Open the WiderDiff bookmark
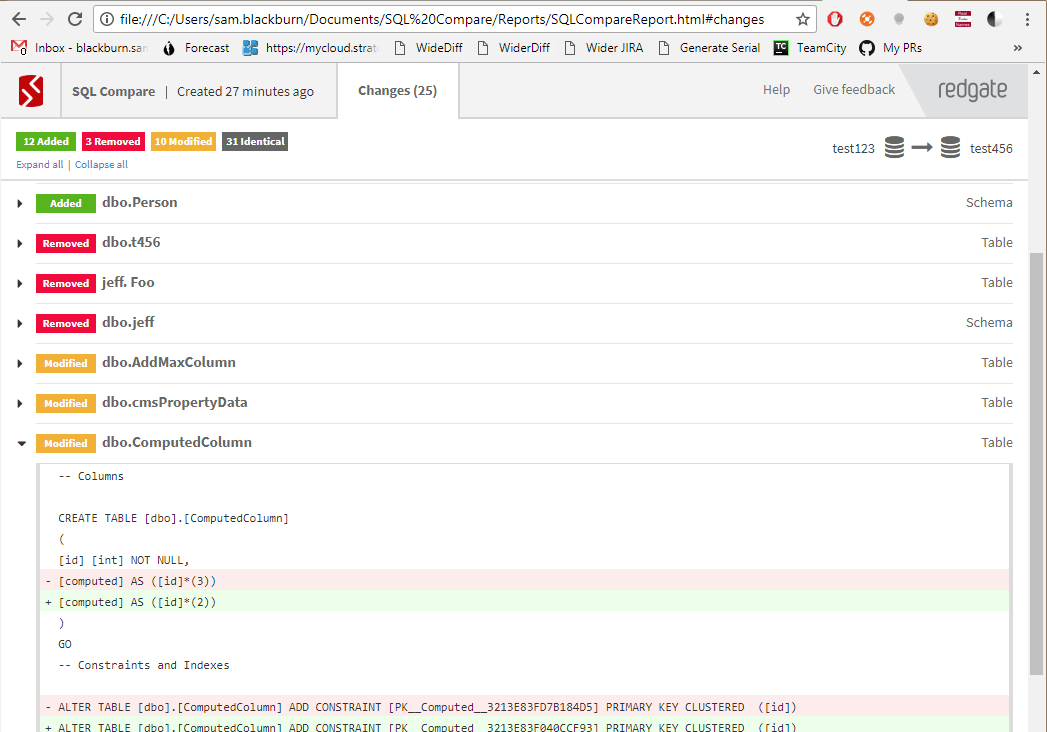Screen dimensions: 1047x732 513,48
